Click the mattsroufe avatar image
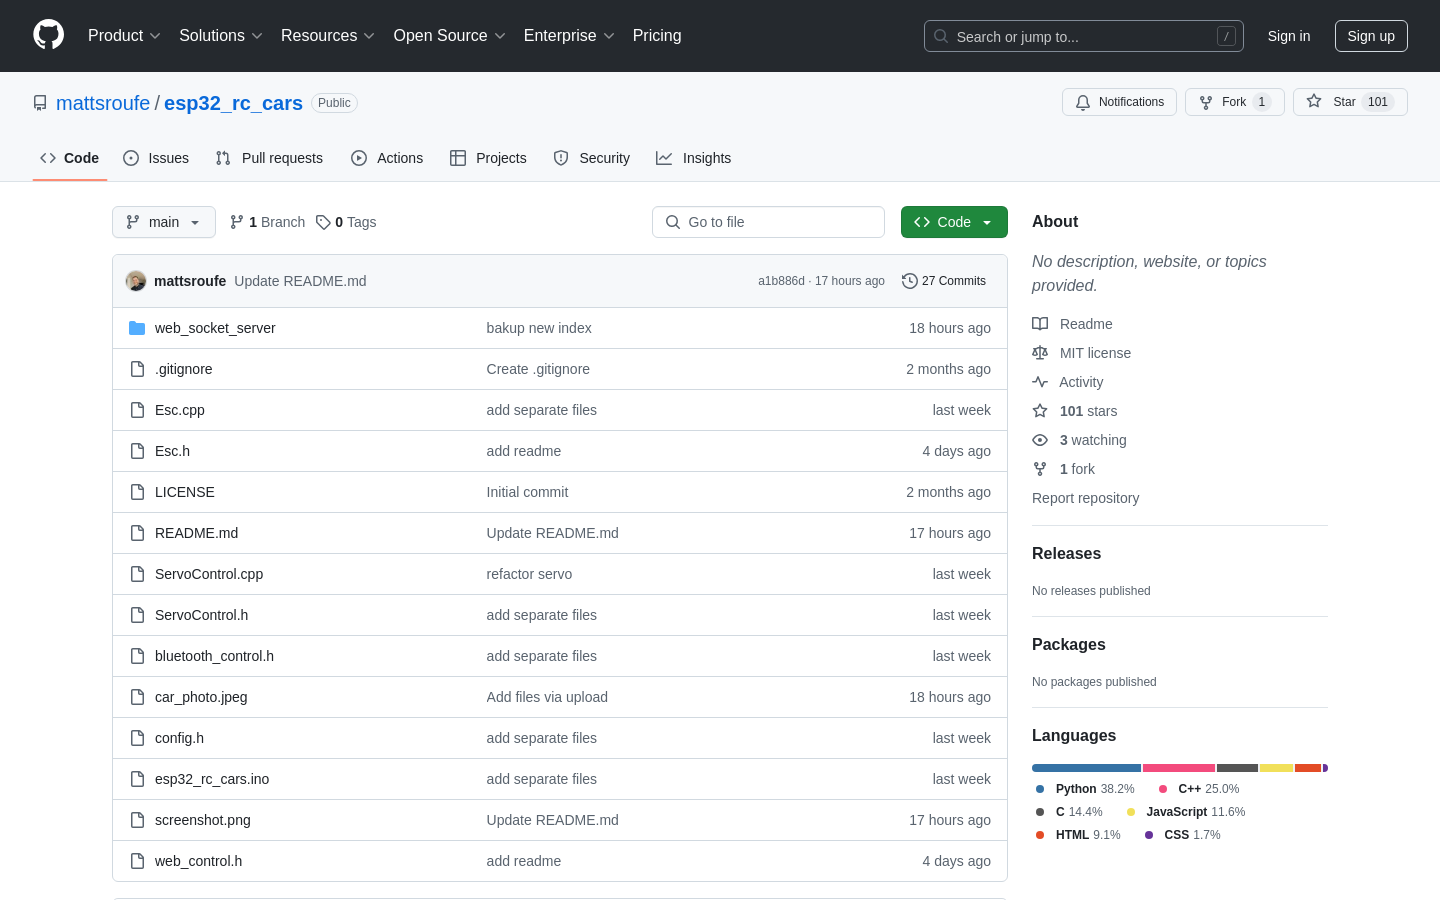1440x900 pixels. [x=136, y=281]
